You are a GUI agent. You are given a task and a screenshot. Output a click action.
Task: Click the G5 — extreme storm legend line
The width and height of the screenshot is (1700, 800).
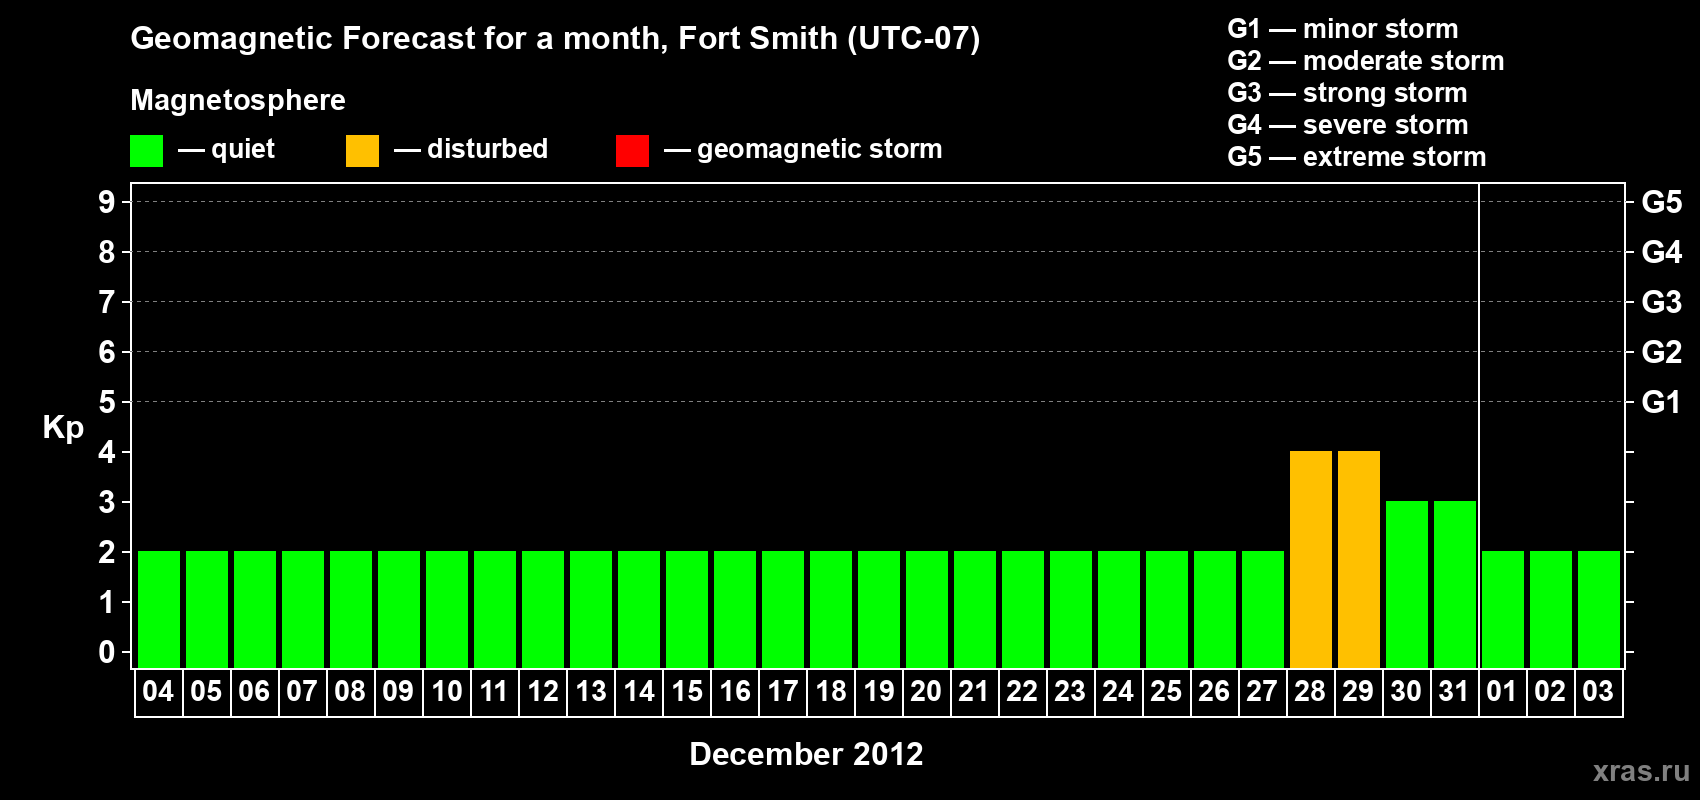coord(1357,157)
